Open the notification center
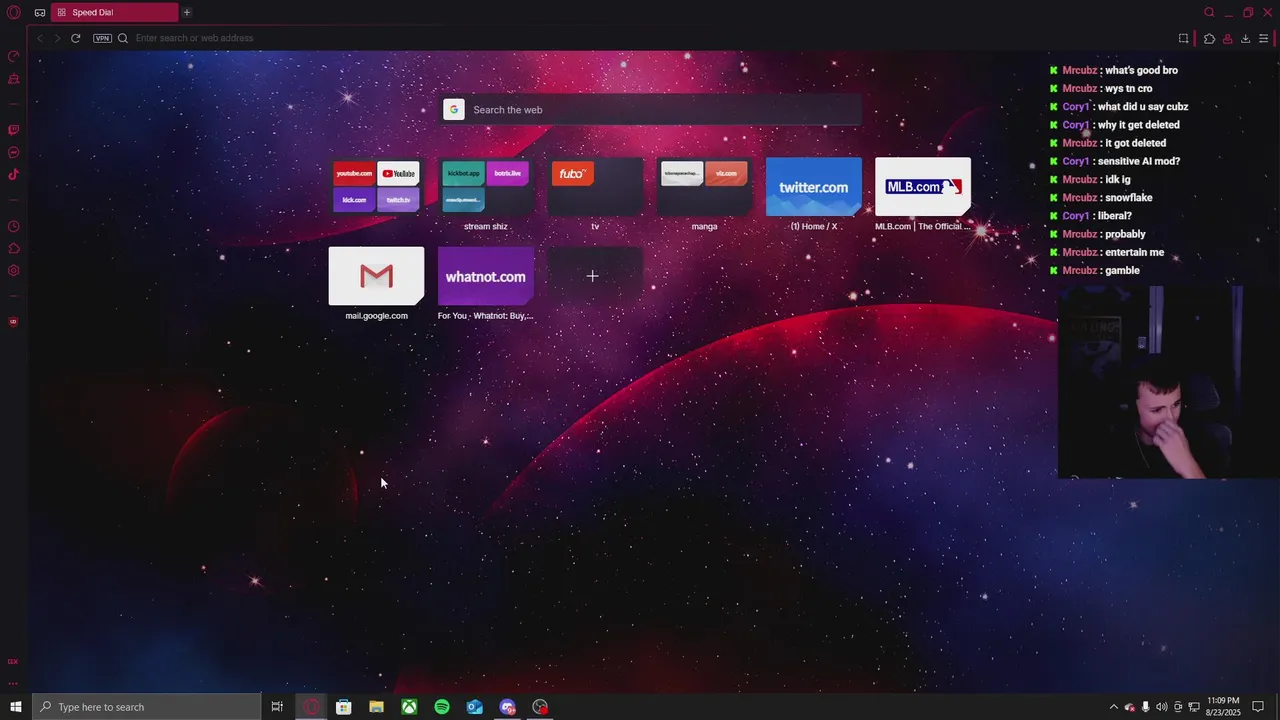The image size is (1280, 720). click(x=1258, y=707)
